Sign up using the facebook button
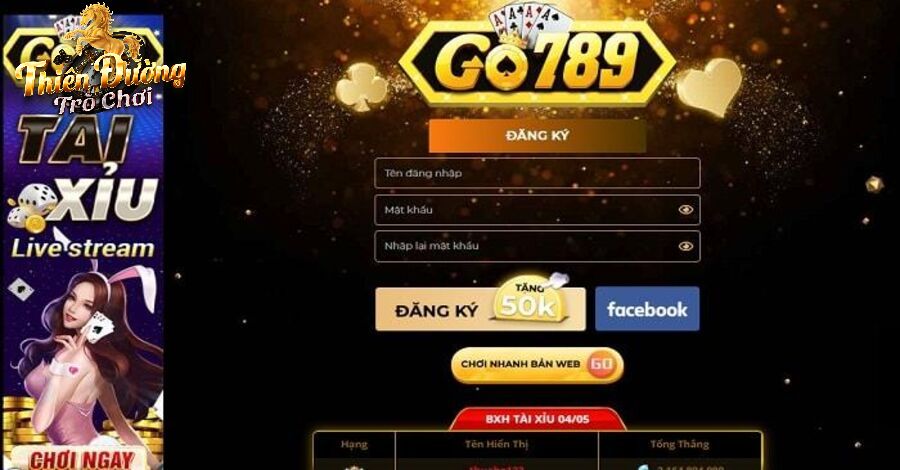Screen dimensions: 900x470 (647, 309)
